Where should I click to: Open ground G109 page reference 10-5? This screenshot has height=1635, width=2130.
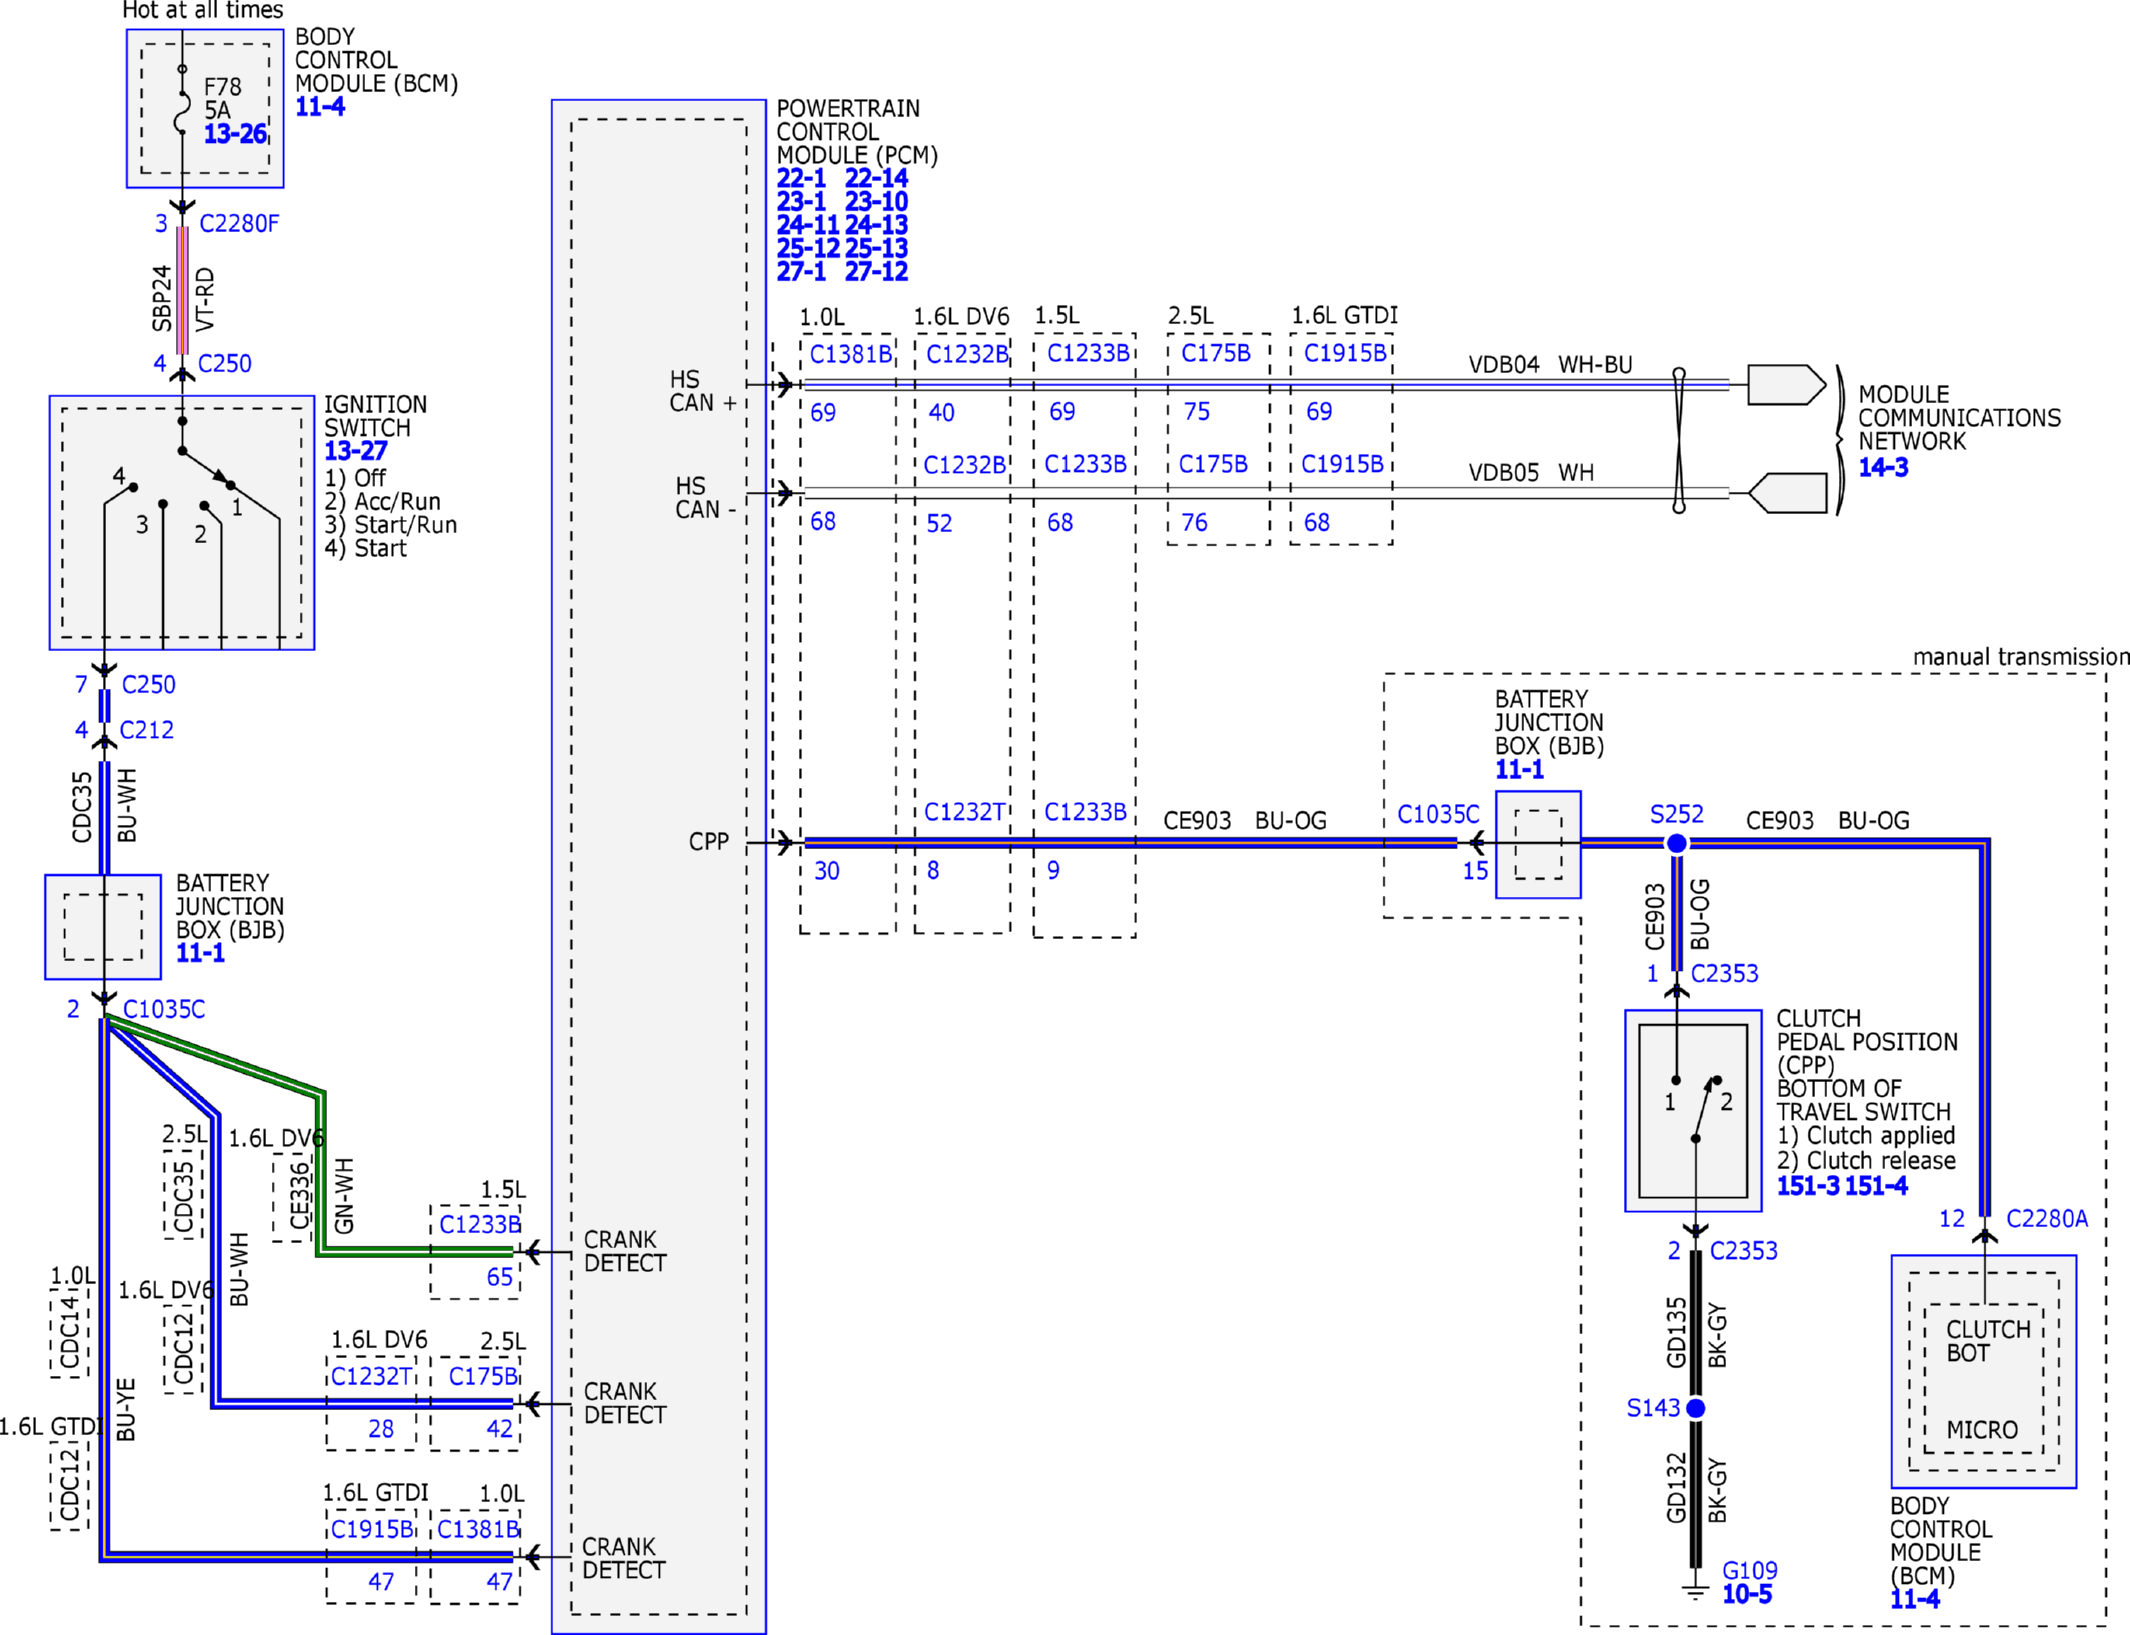tap(1746, 1594)
